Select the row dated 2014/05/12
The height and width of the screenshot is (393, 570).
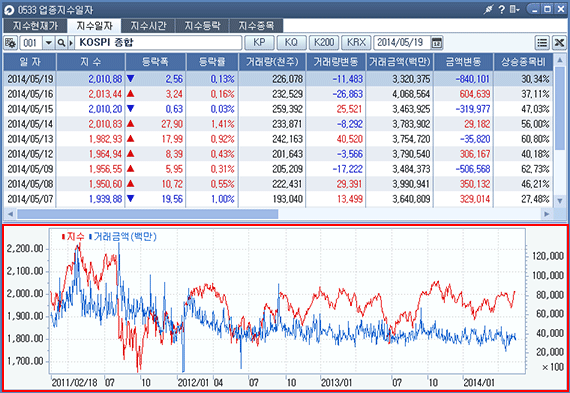278,154
